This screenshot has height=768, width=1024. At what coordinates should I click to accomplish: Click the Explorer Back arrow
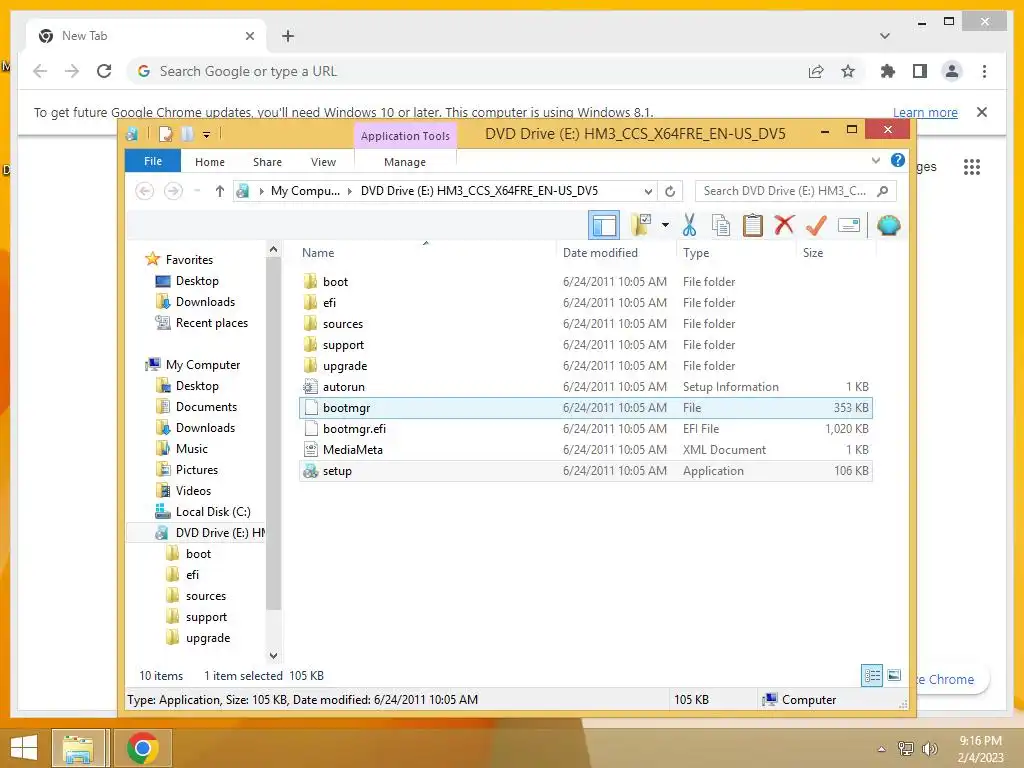pos(144,191)
